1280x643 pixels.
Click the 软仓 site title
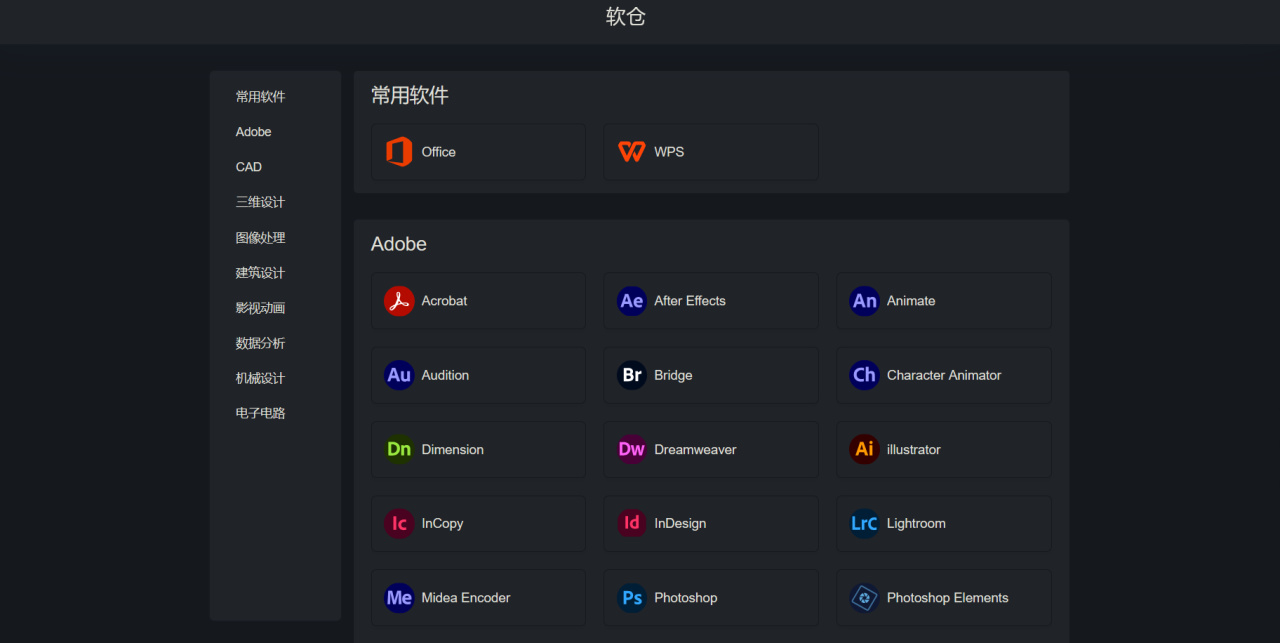click(626, 17)
